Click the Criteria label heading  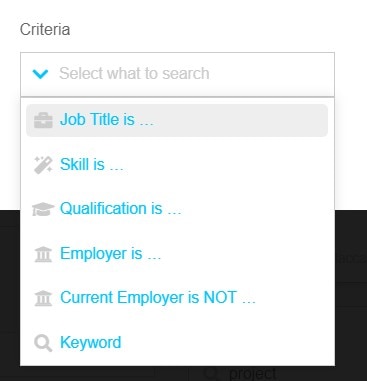click(x=45, y=29)
